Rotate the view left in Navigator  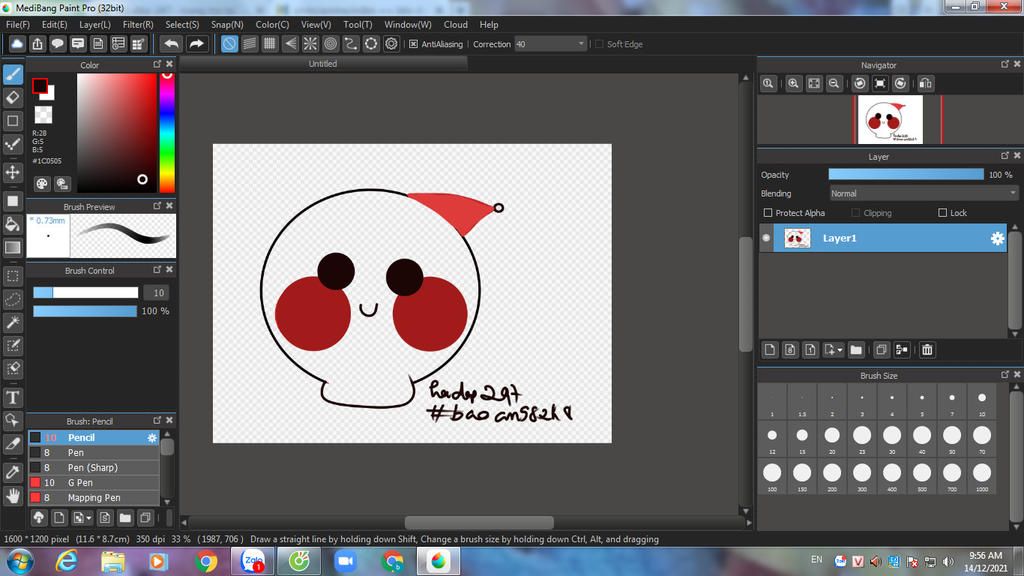pos(860,84)
